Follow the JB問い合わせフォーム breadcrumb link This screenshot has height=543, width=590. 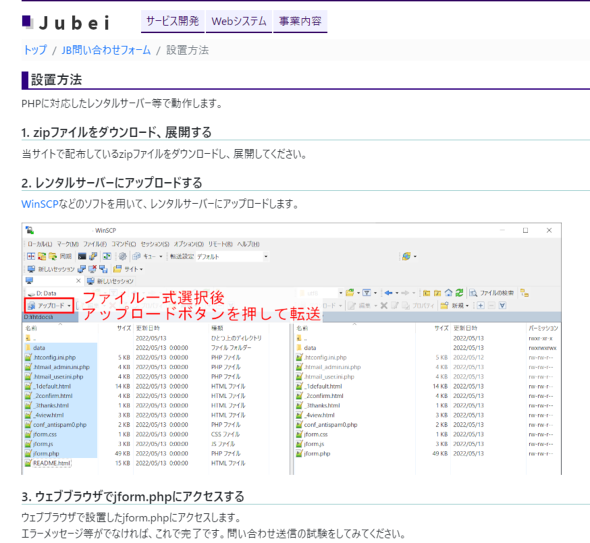click(106, 50)
